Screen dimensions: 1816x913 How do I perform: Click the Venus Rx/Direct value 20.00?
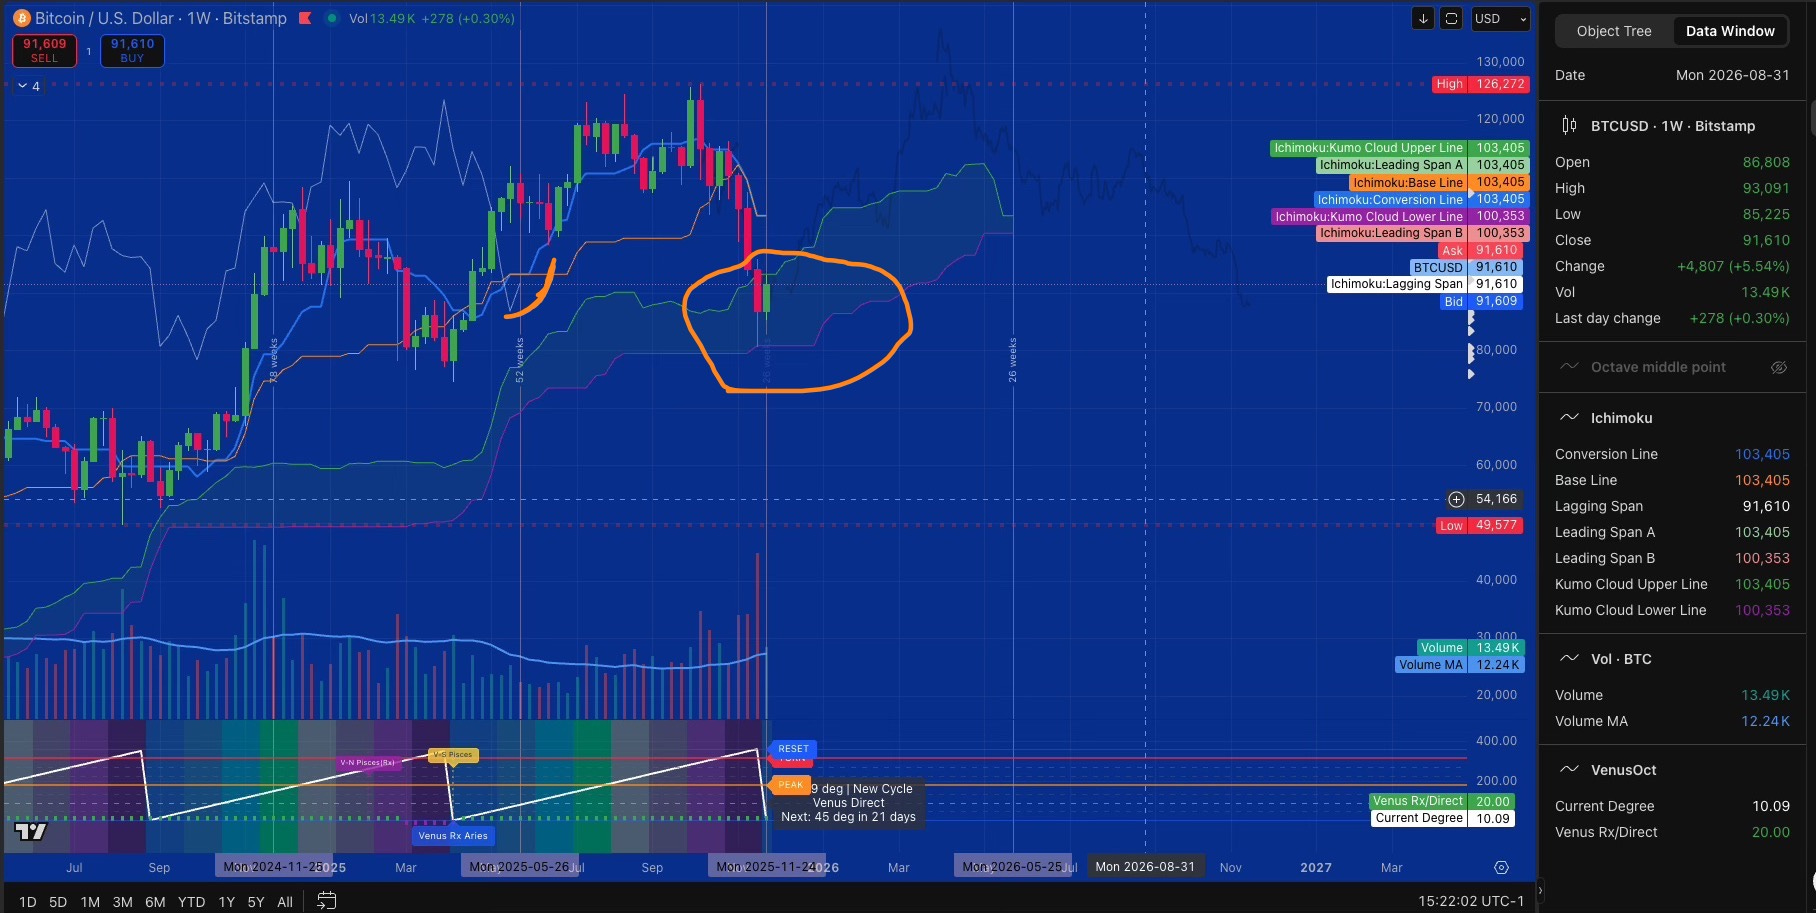tap(1771, 832)
